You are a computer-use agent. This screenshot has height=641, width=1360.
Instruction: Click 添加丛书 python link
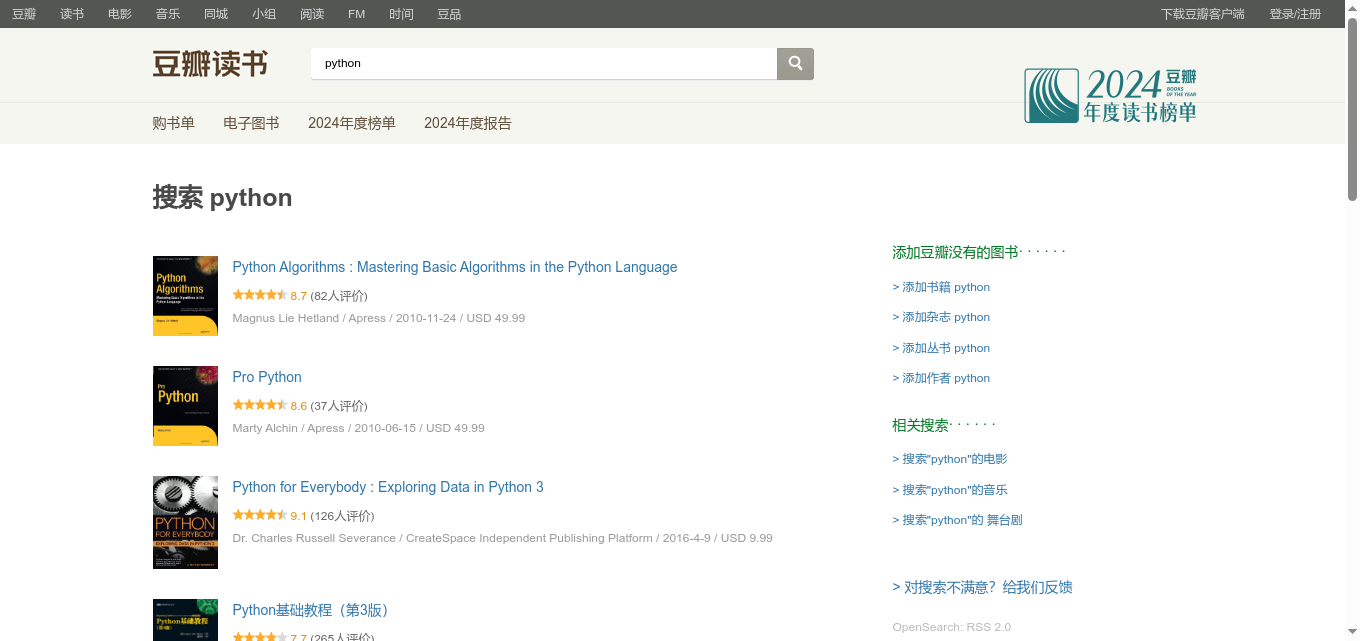click(941, 348)
